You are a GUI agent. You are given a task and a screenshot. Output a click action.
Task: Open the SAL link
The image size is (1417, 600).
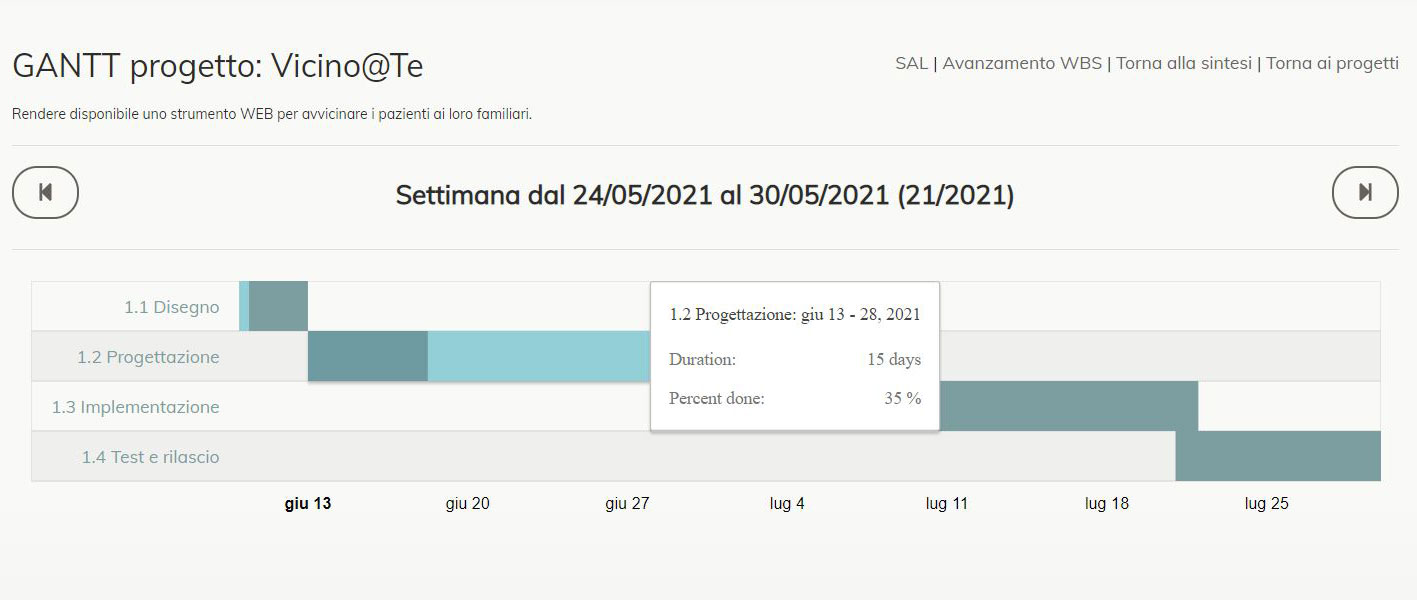(x=911, y=63)
